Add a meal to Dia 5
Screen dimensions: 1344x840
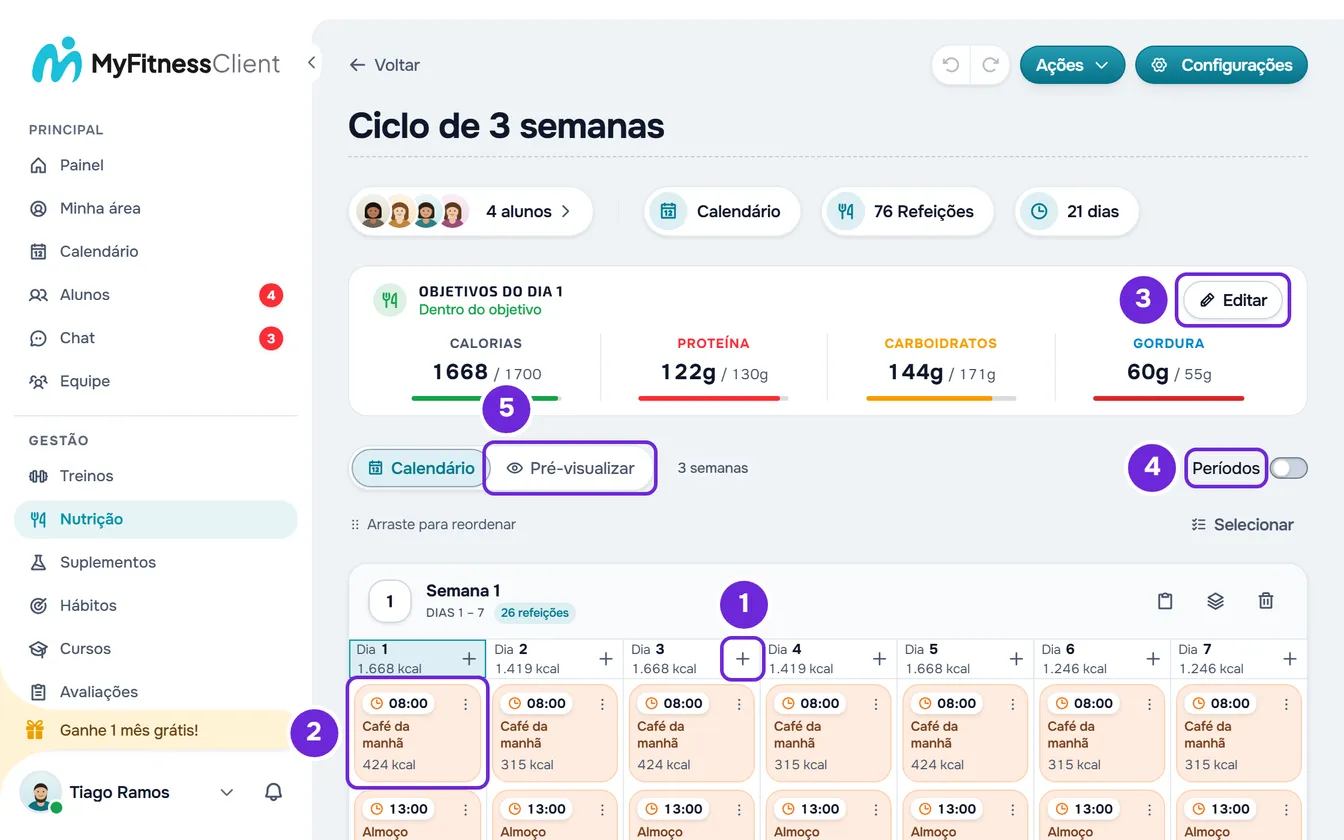[1016, 659]
